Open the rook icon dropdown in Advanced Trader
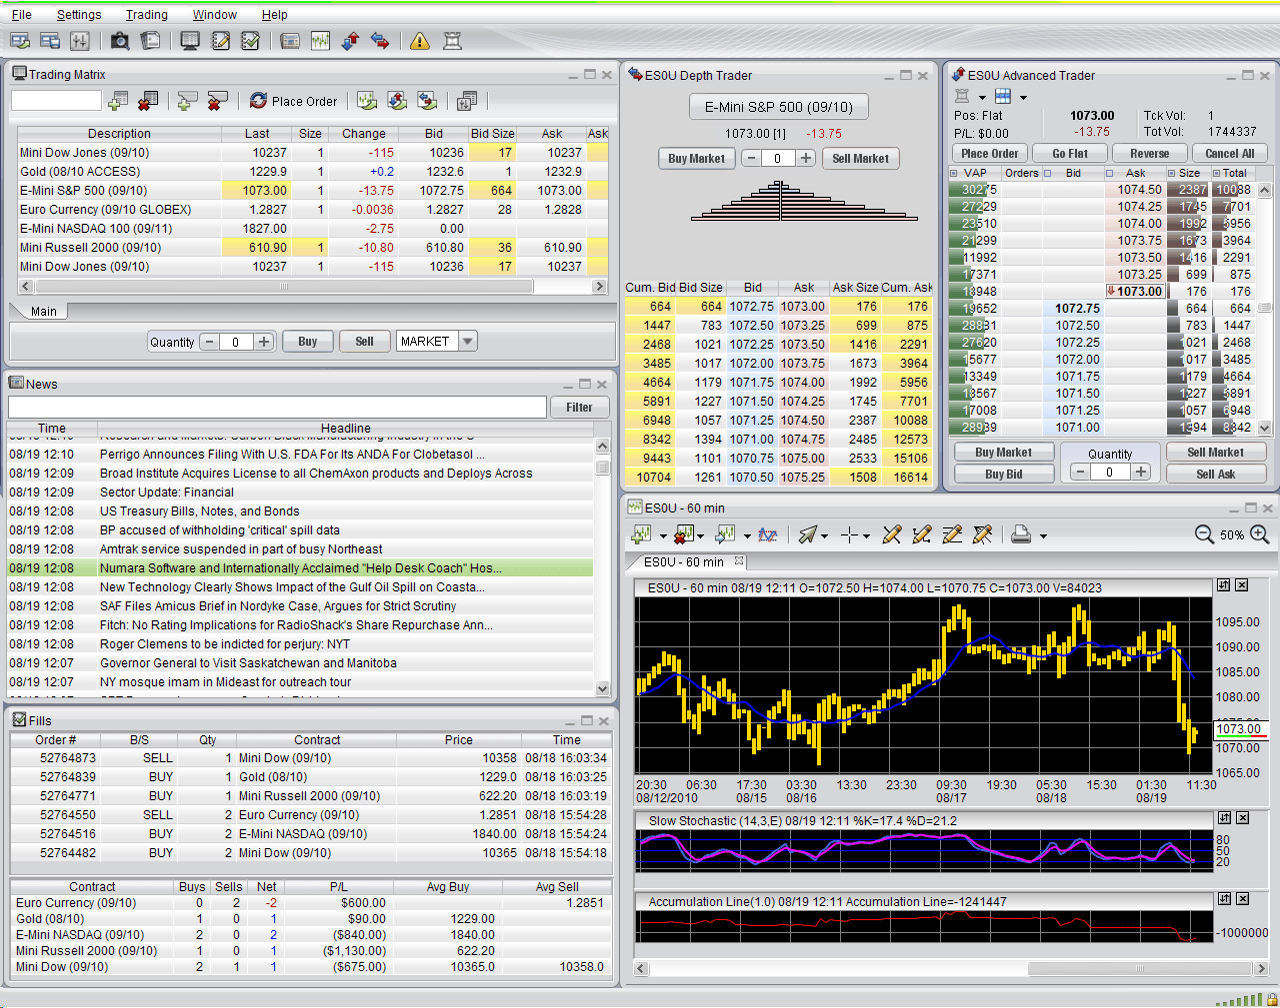 (982, 97)
